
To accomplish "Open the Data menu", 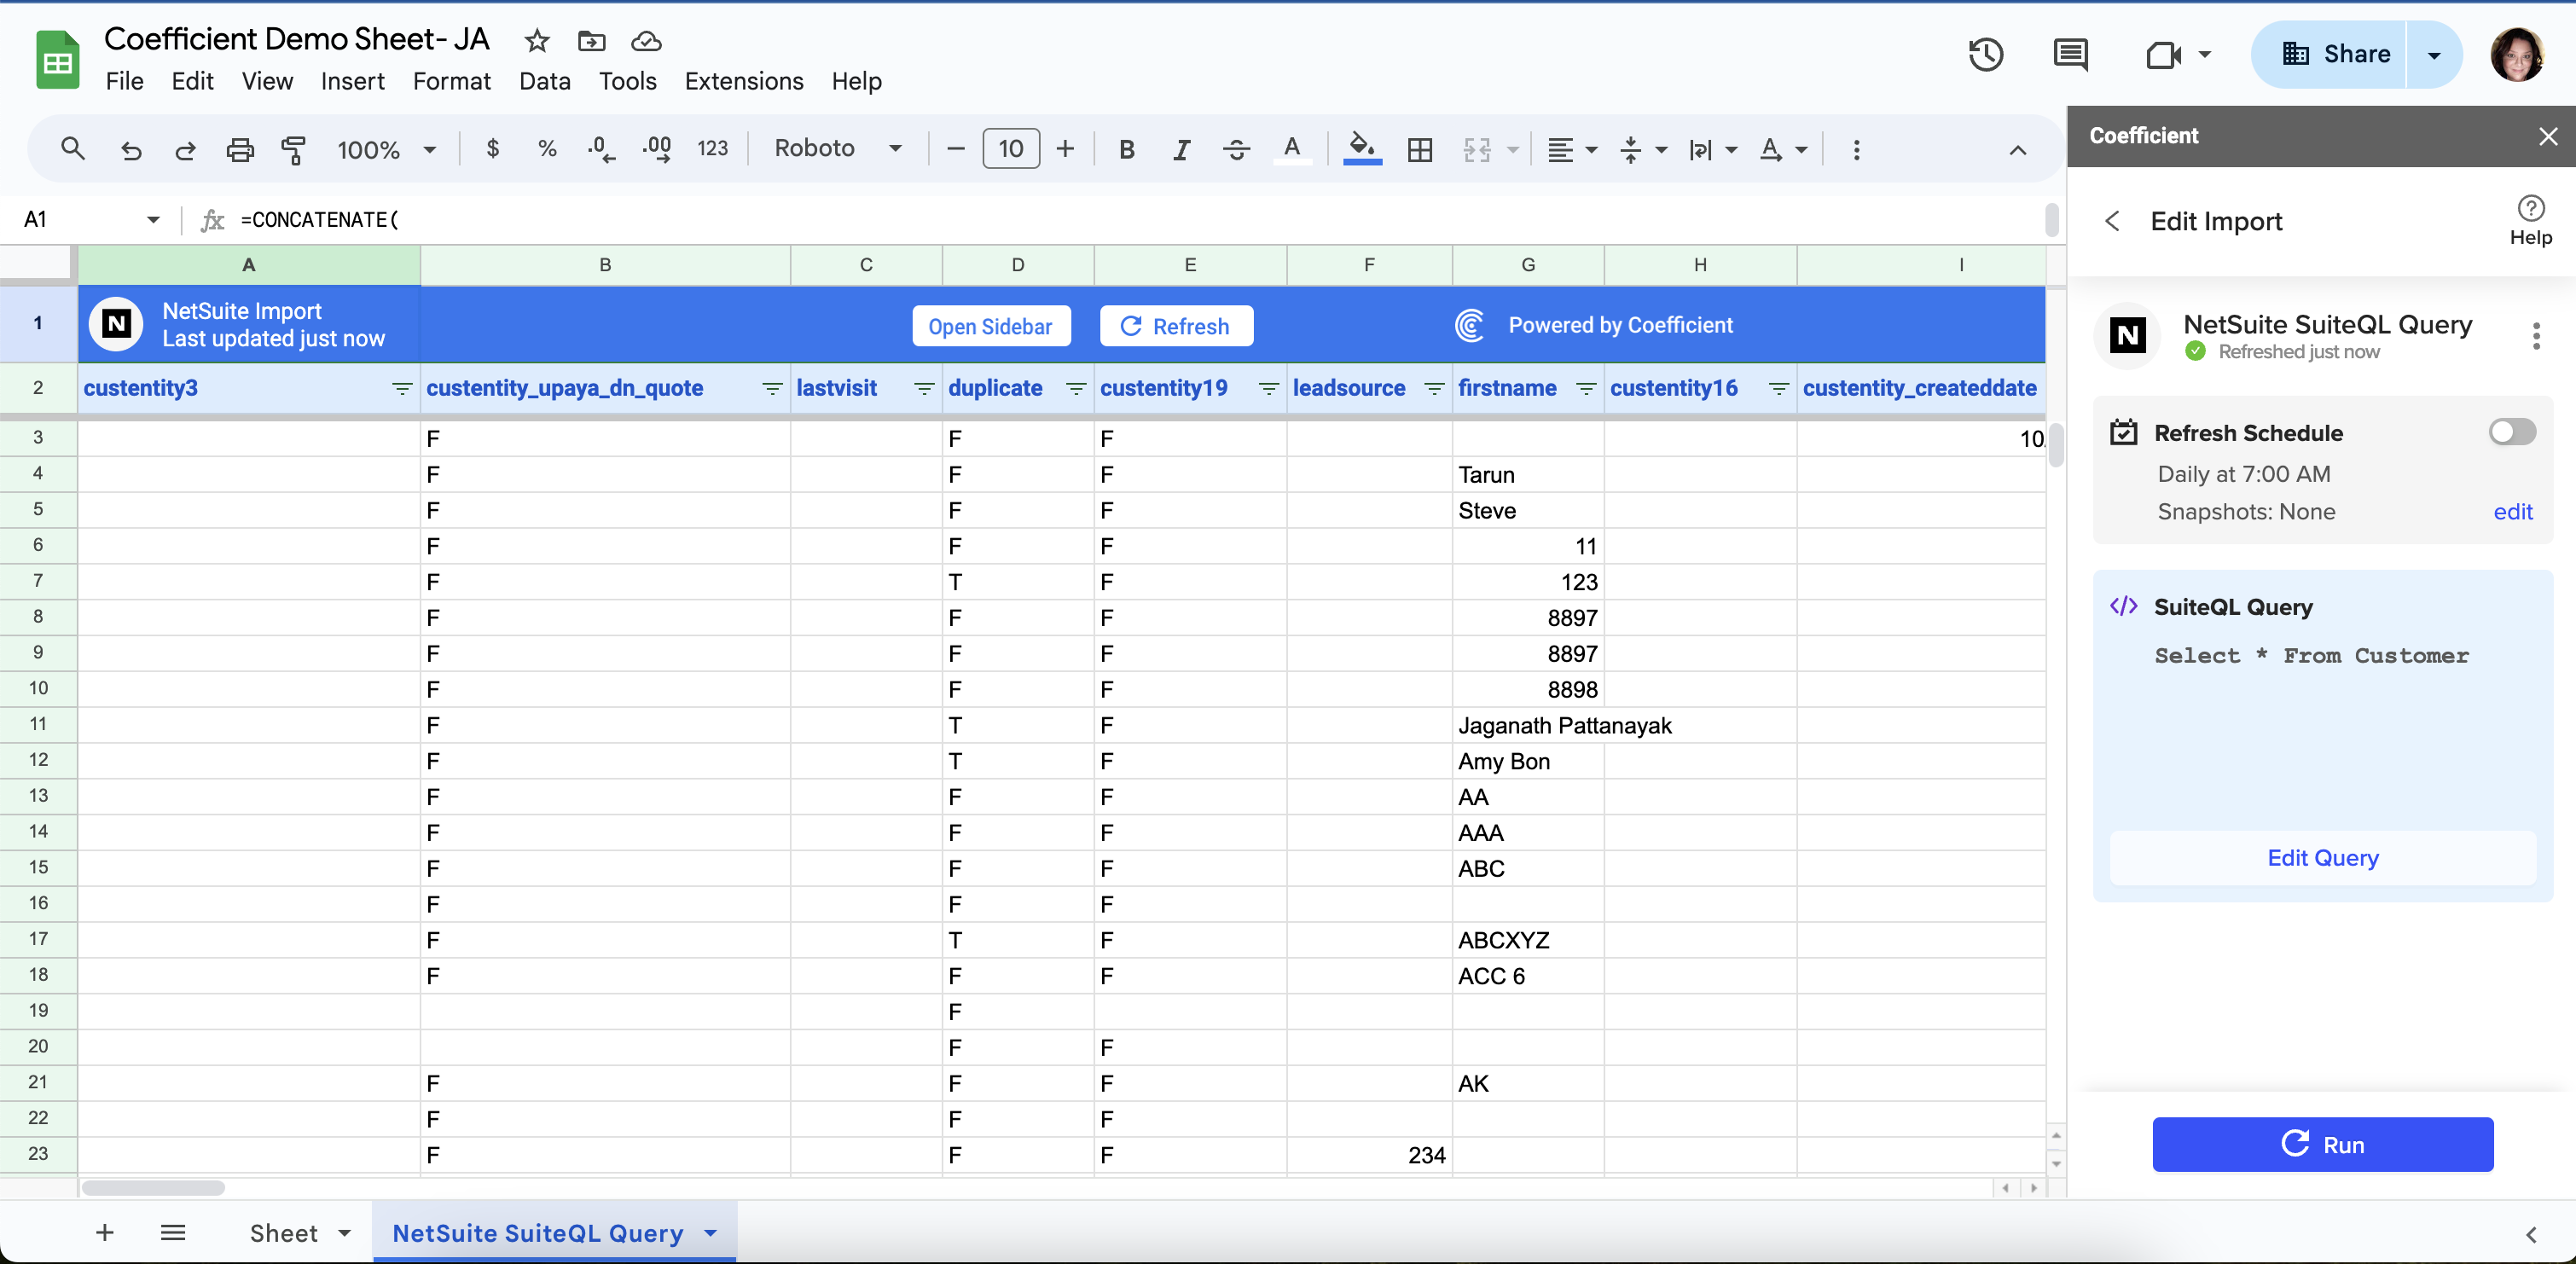I will [544, 81].
